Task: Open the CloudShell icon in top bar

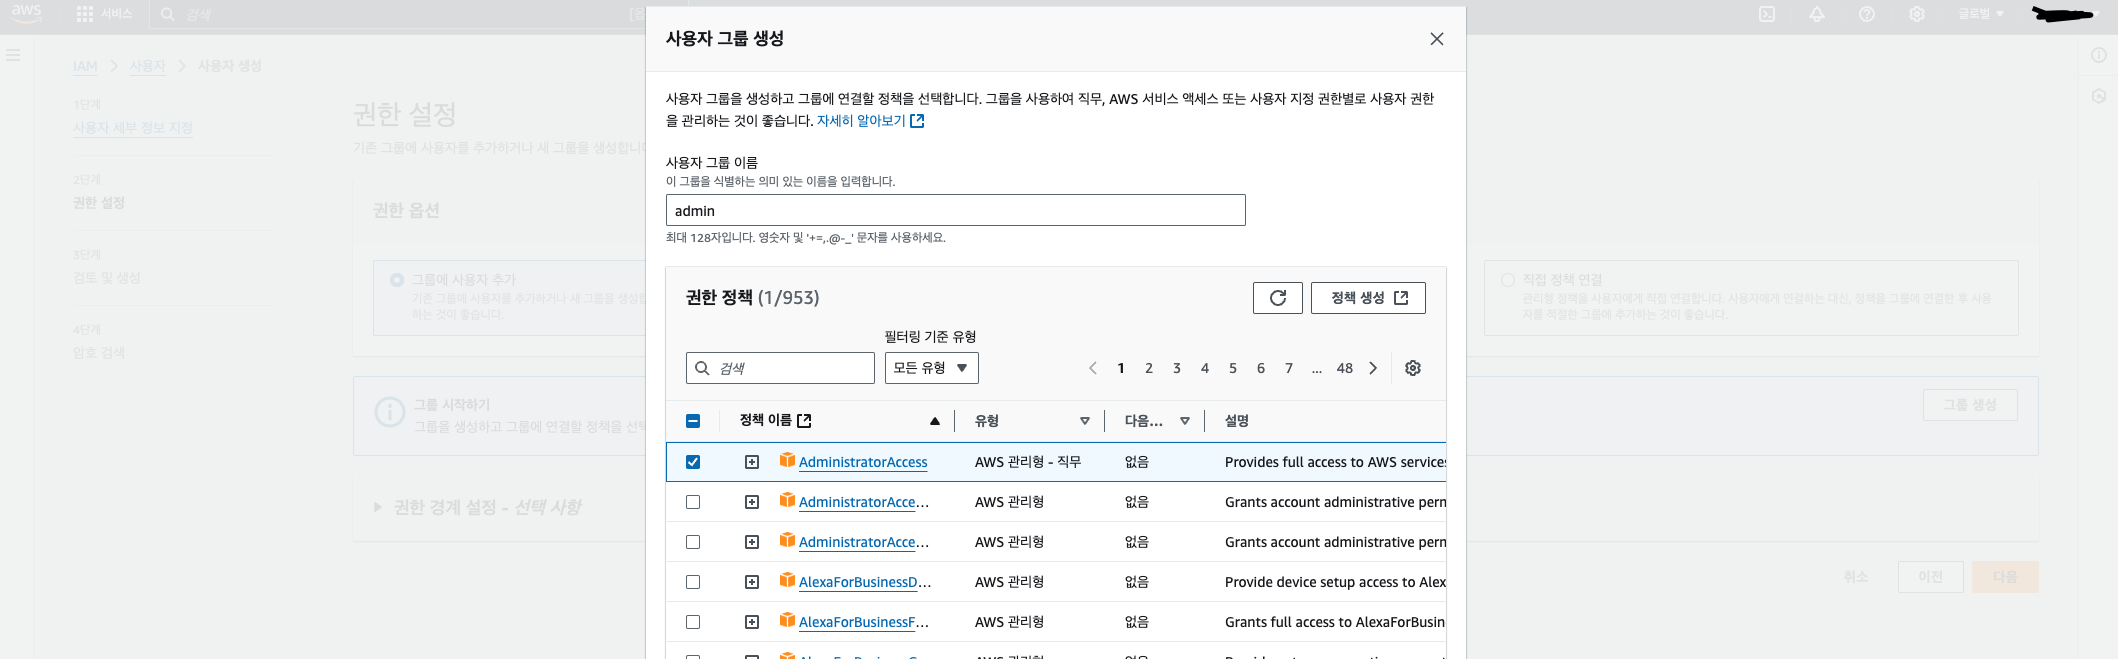Action: coord(1767,14)
